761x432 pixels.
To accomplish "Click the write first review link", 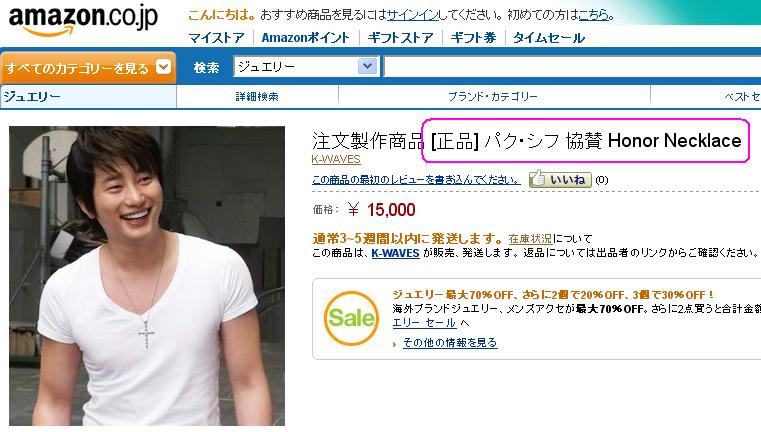I will [416, 180].
